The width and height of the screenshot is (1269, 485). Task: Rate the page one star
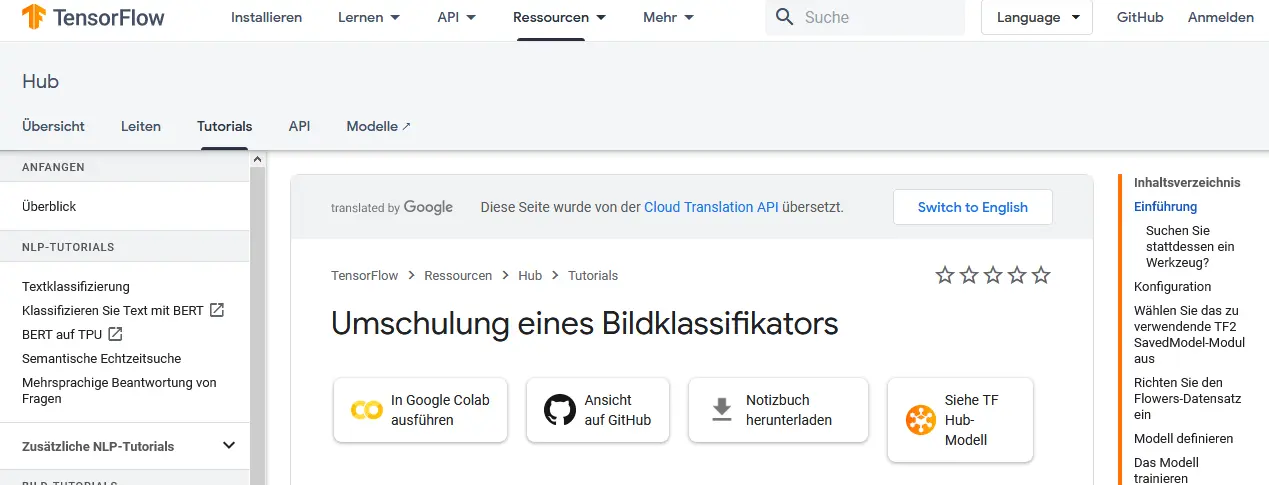click(945, 275)
